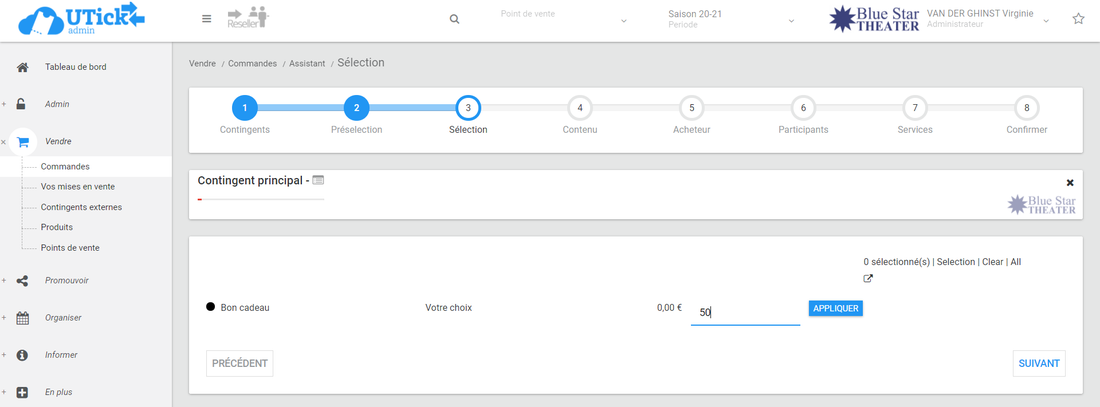Screen dimensions: 1100x407
Task: Open search with magnifier icon
Action: (x=455, y=19)
